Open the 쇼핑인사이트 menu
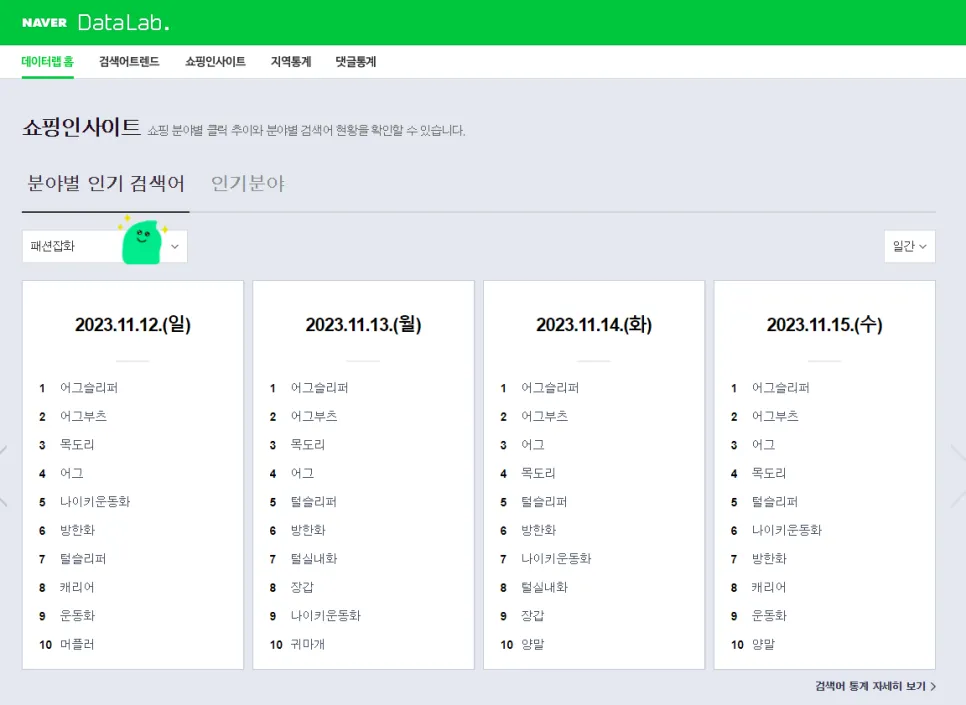966x705 pixels. coord(216,62)
